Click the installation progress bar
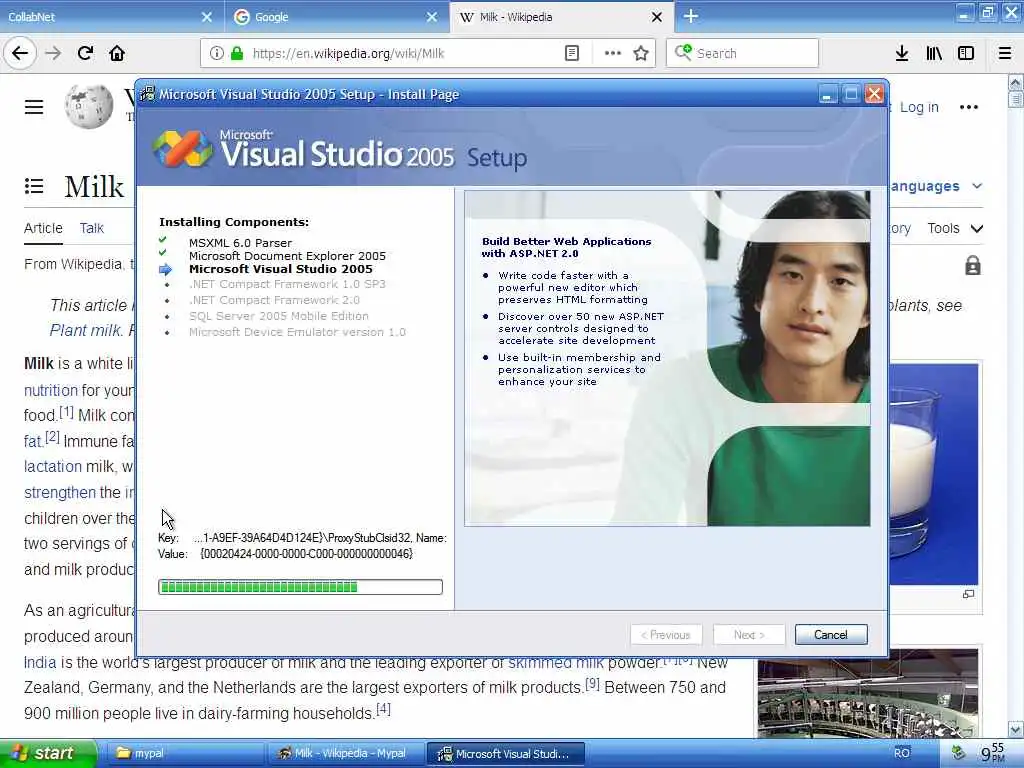 [x=300, y=586]
